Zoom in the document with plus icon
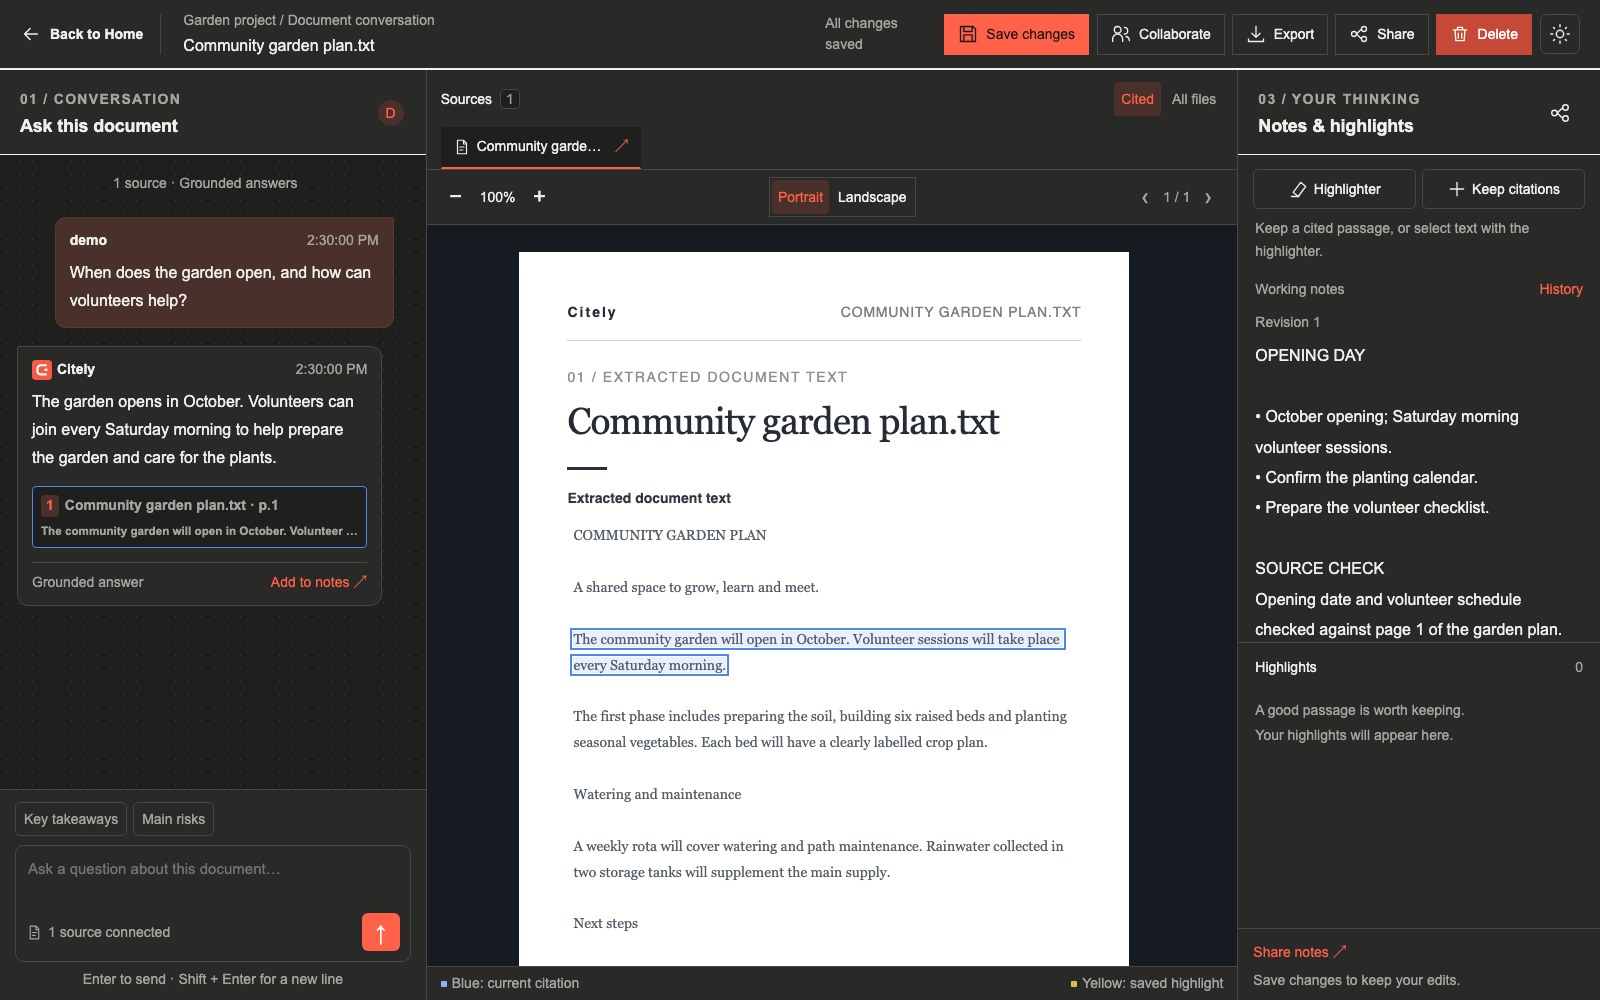This screenshot has width=1600, height=1000. pos(539,197)
